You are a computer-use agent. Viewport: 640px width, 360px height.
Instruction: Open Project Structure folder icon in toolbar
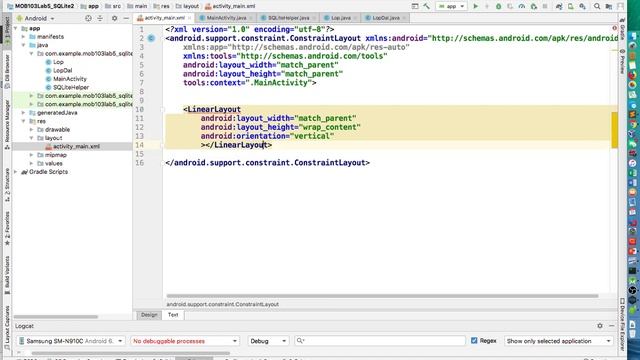tap(609, 6)
